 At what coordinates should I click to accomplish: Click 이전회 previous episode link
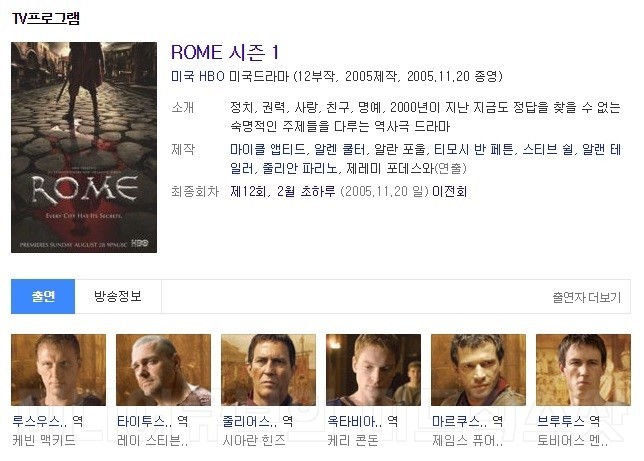click(x=449, y=191)
